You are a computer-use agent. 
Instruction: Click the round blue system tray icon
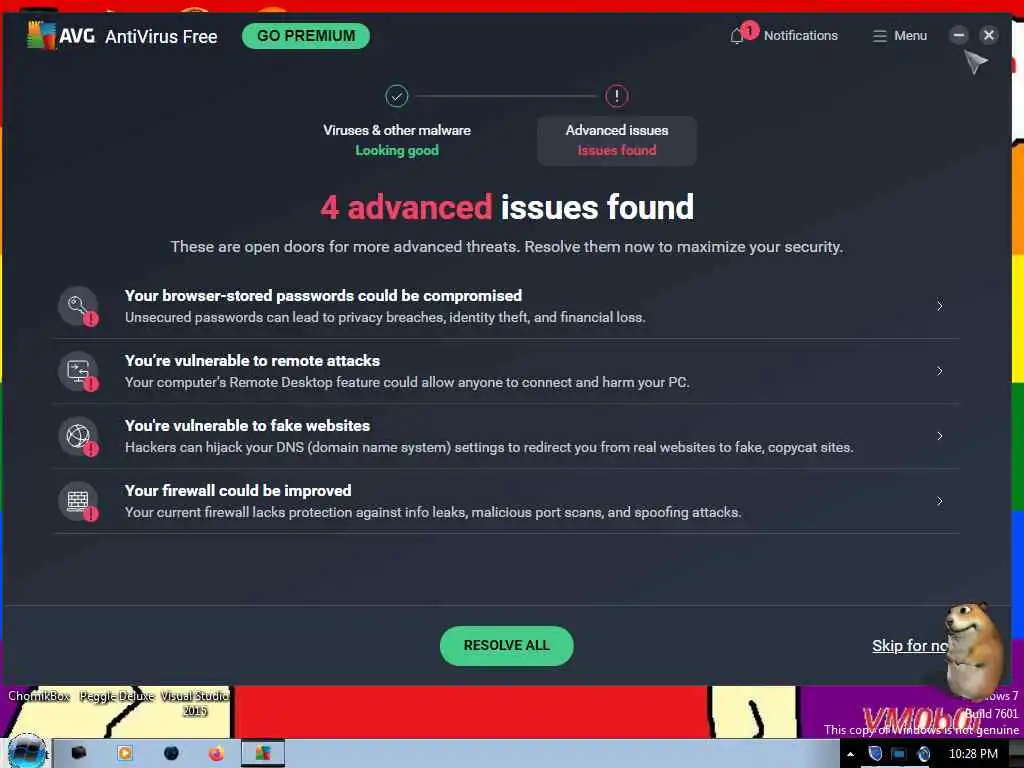point(923,754)
